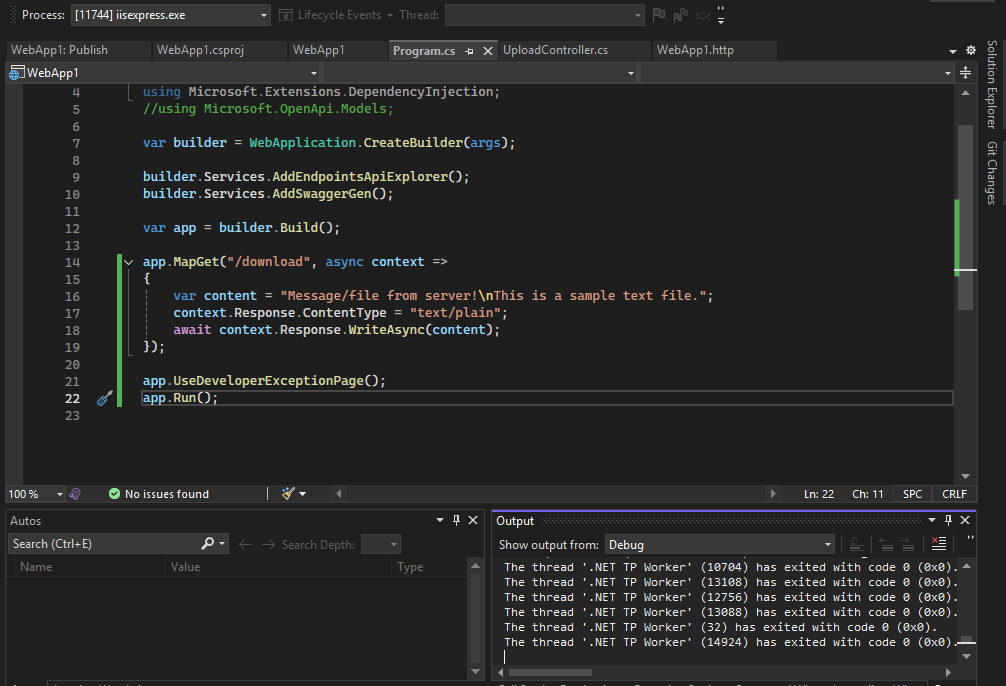Switch to the UploadController.cs tab
This screenshot has width=1006, height=686.
555,50
